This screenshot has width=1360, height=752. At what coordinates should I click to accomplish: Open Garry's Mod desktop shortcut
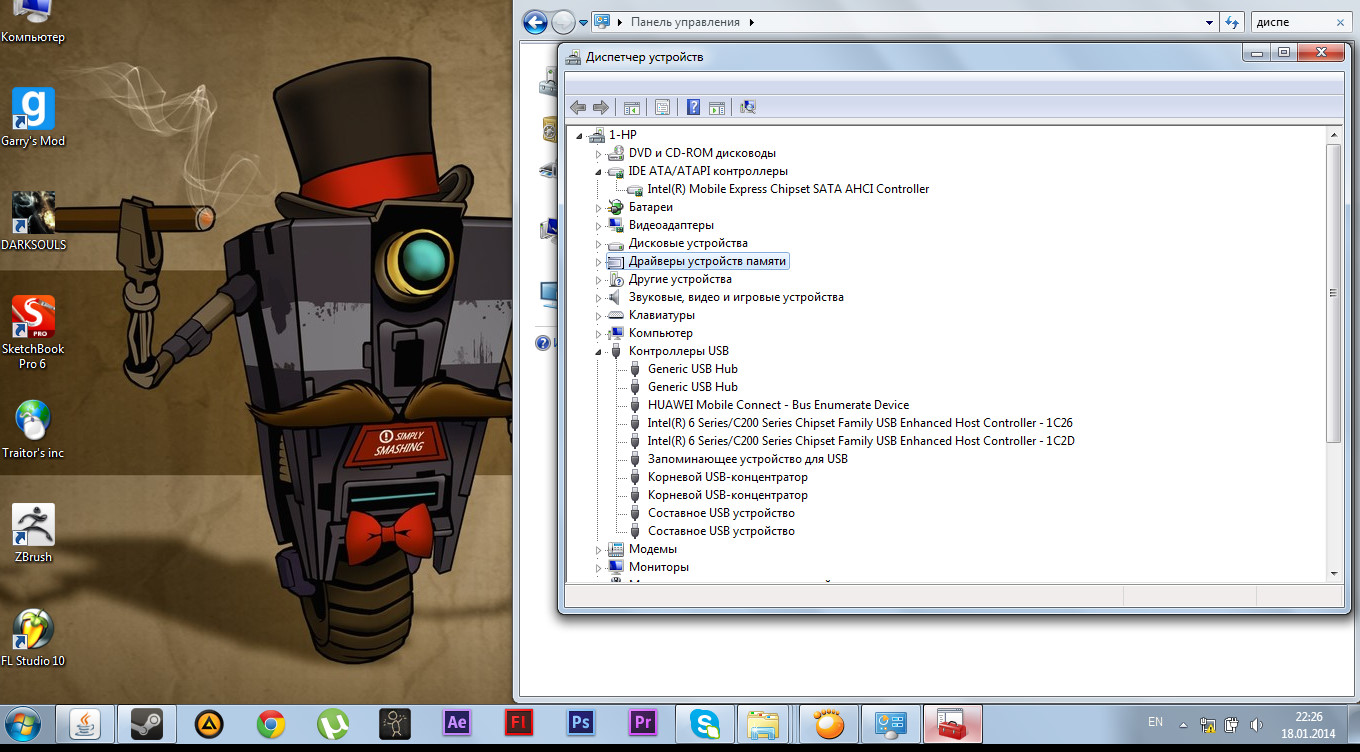[x=33, y=117]
